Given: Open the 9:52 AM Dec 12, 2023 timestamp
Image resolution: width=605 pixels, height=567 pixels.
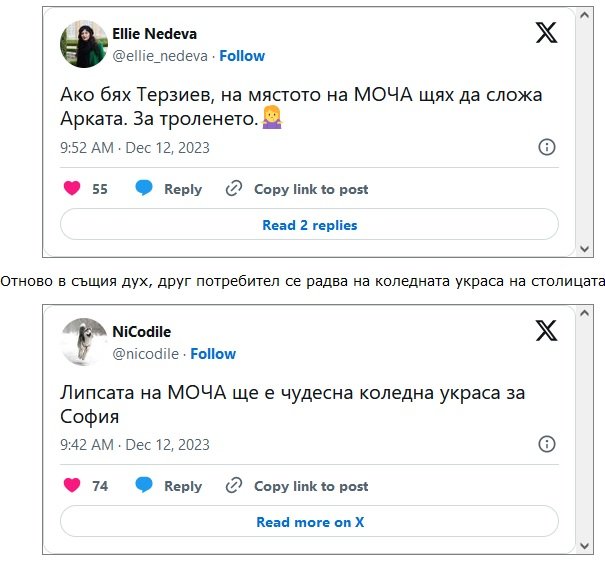Looking at the screenshot, I should [x=135, y=148].
